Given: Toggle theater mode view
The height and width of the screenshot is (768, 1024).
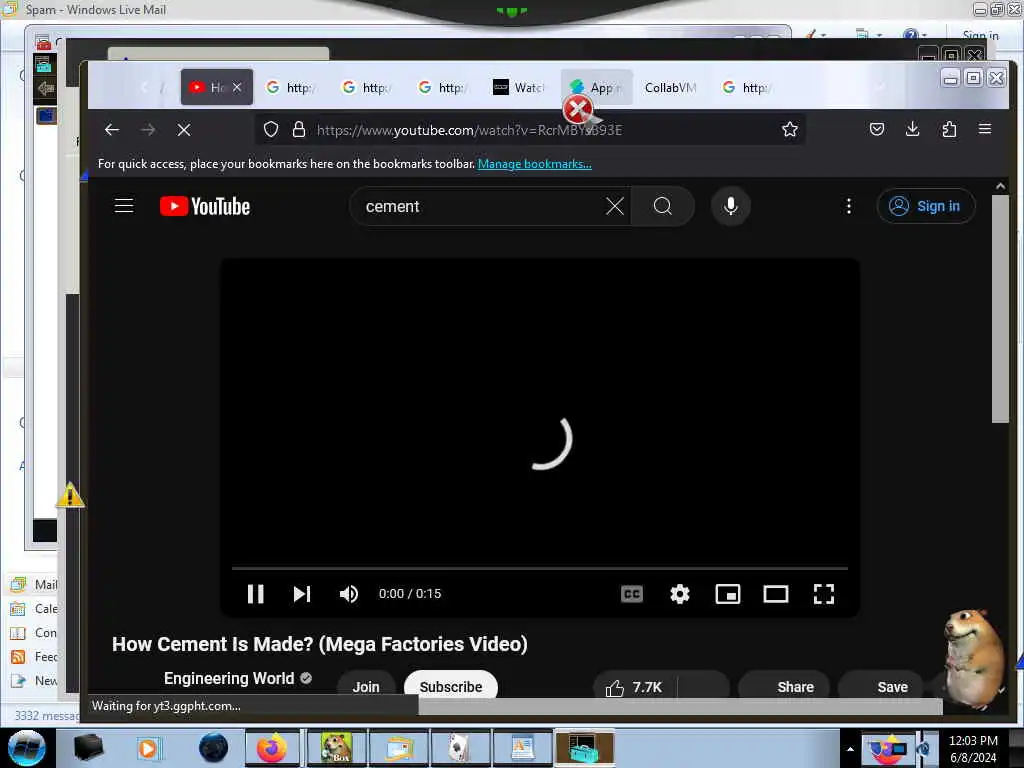Looking at the screenshot, I should (776, 594).
